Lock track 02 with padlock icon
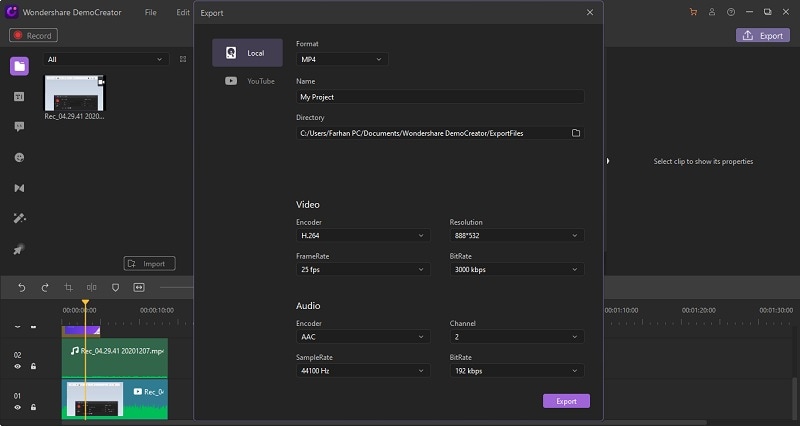The width and height of the screenshot is (800, 426). [33, 367]
